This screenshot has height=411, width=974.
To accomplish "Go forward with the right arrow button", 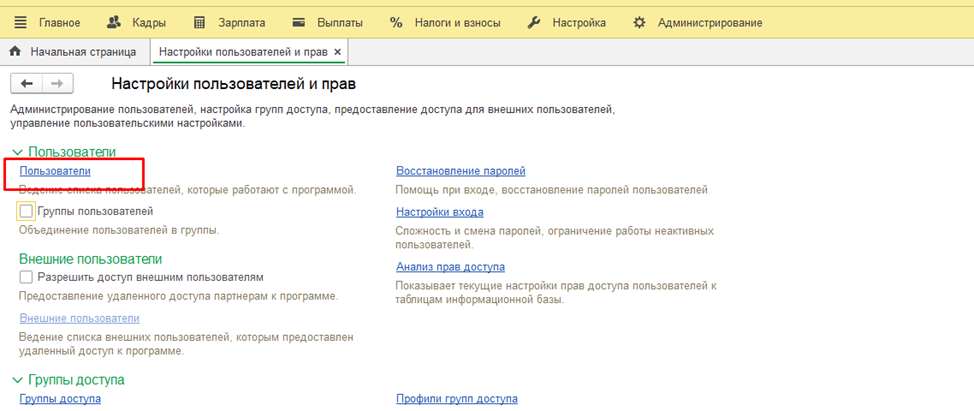I will click(57, 84).
